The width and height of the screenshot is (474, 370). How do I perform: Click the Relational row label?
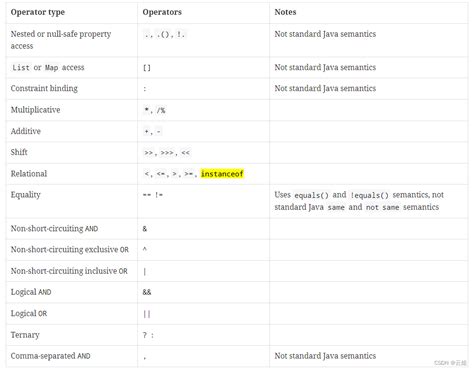(x=29, y=174)
